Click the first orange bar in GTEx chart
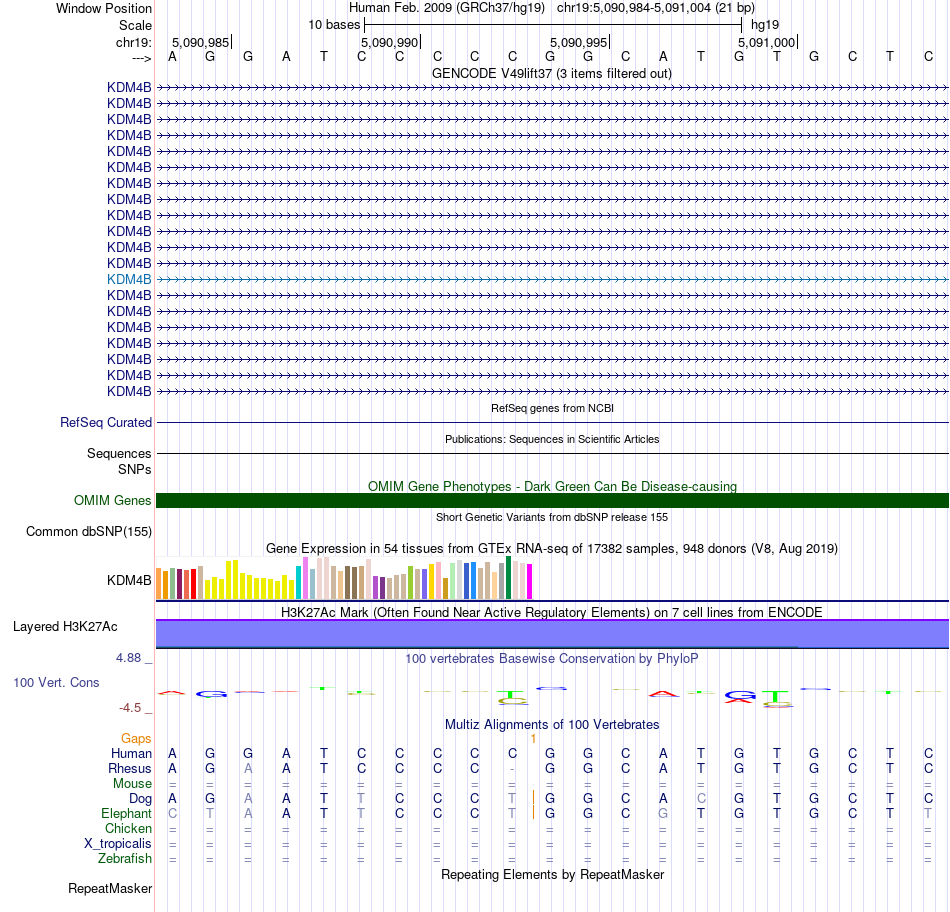 [x=159, y=584]
